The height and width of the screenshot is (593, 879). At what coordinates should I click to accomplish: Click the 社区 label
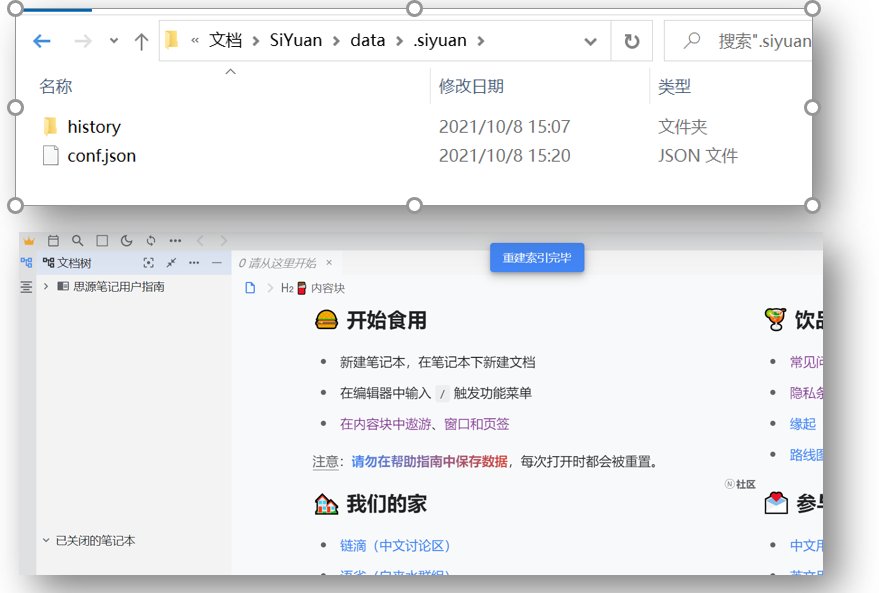746,484
